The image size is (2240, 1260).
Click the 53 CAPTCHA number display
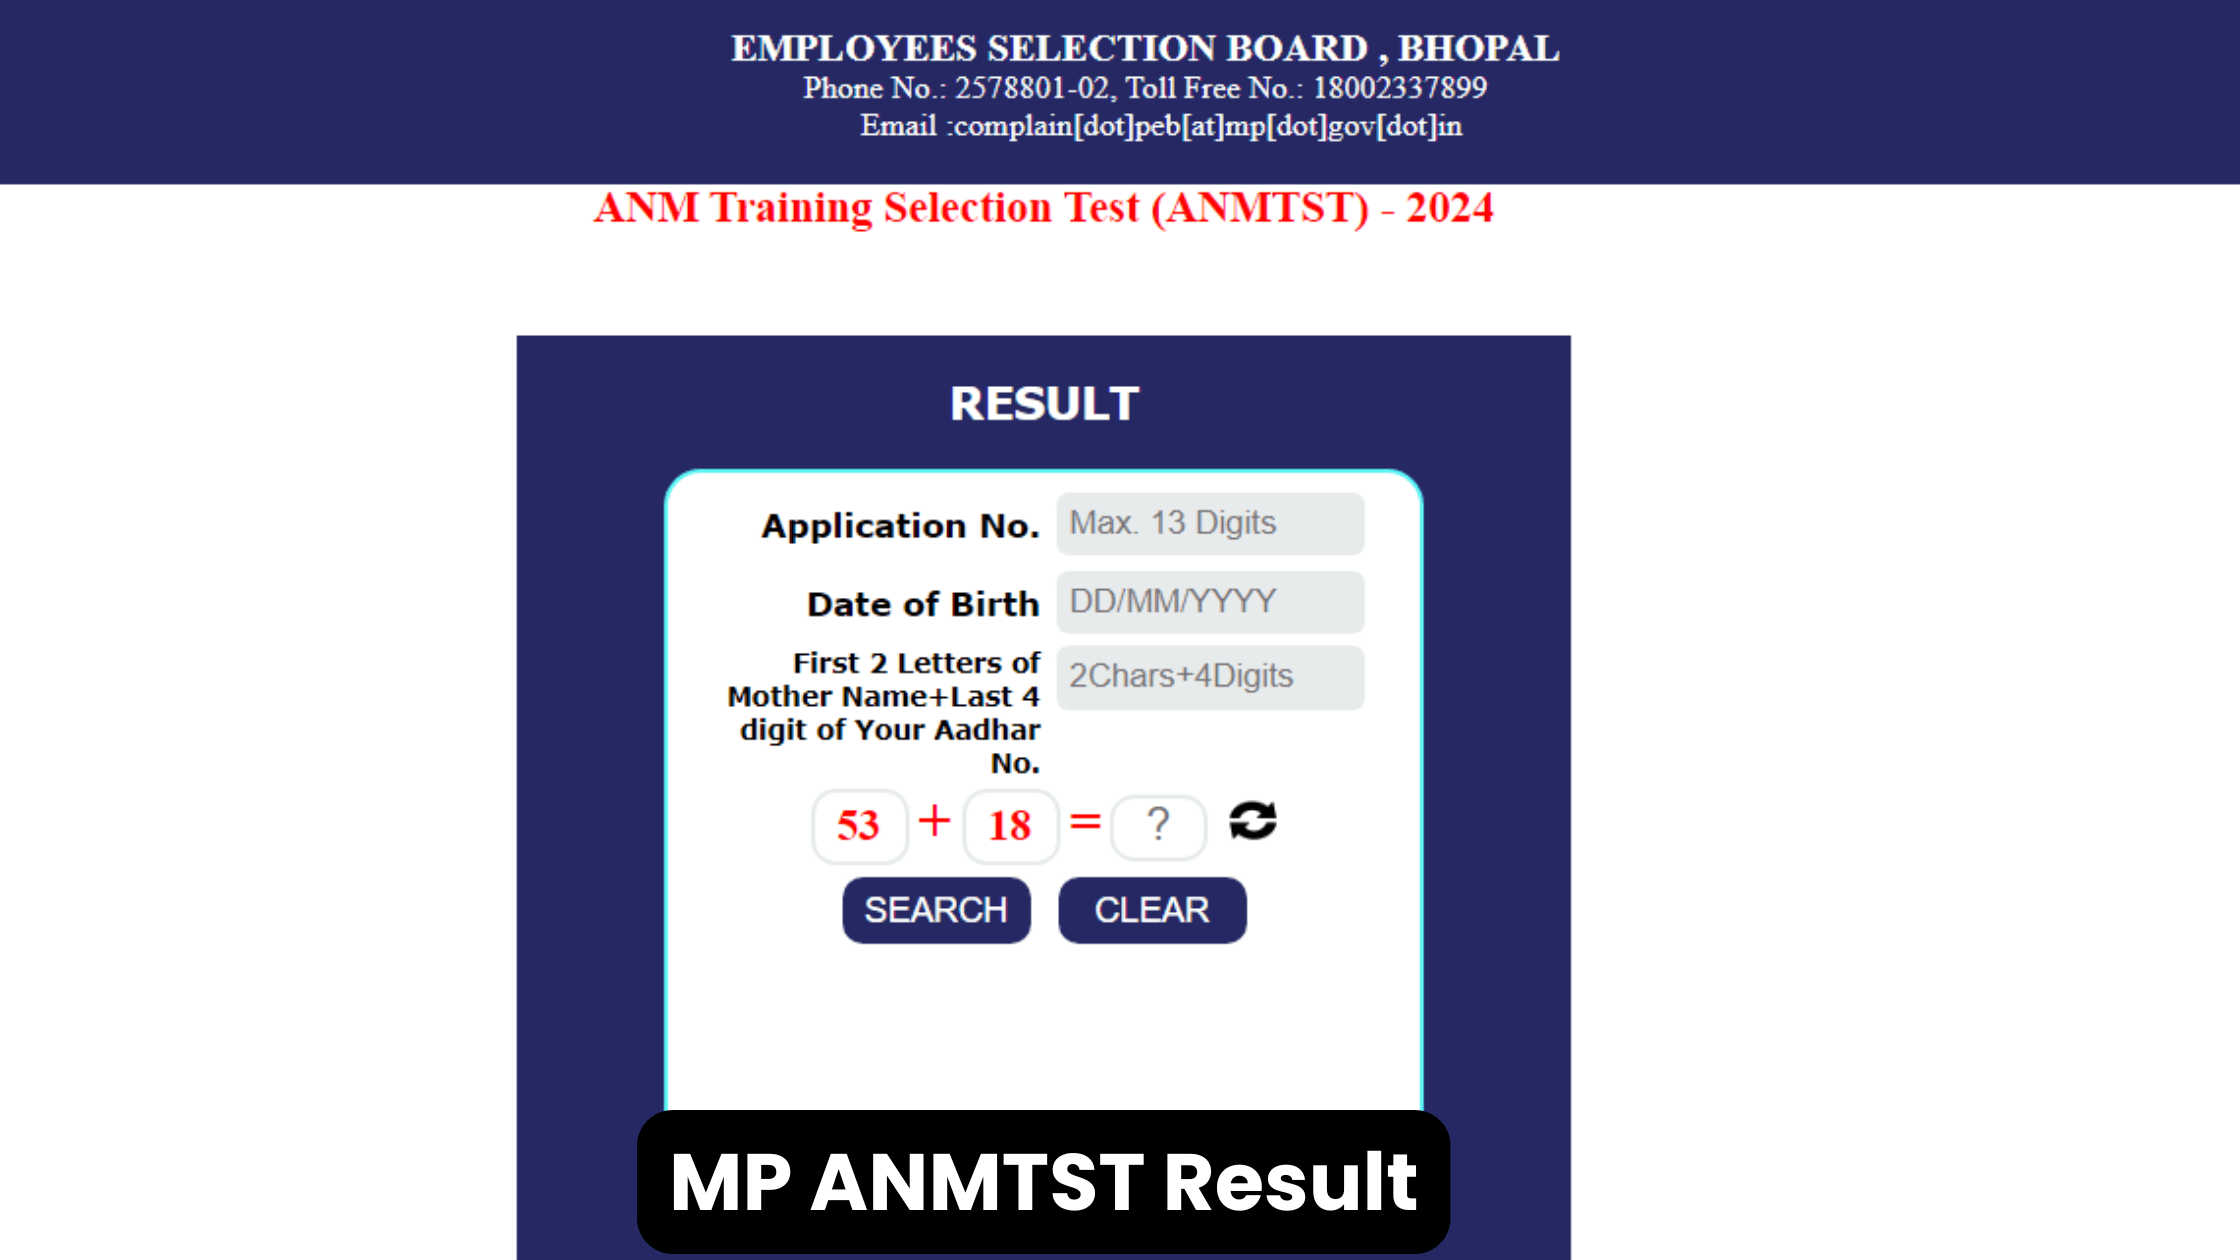(x=858, y=823)
